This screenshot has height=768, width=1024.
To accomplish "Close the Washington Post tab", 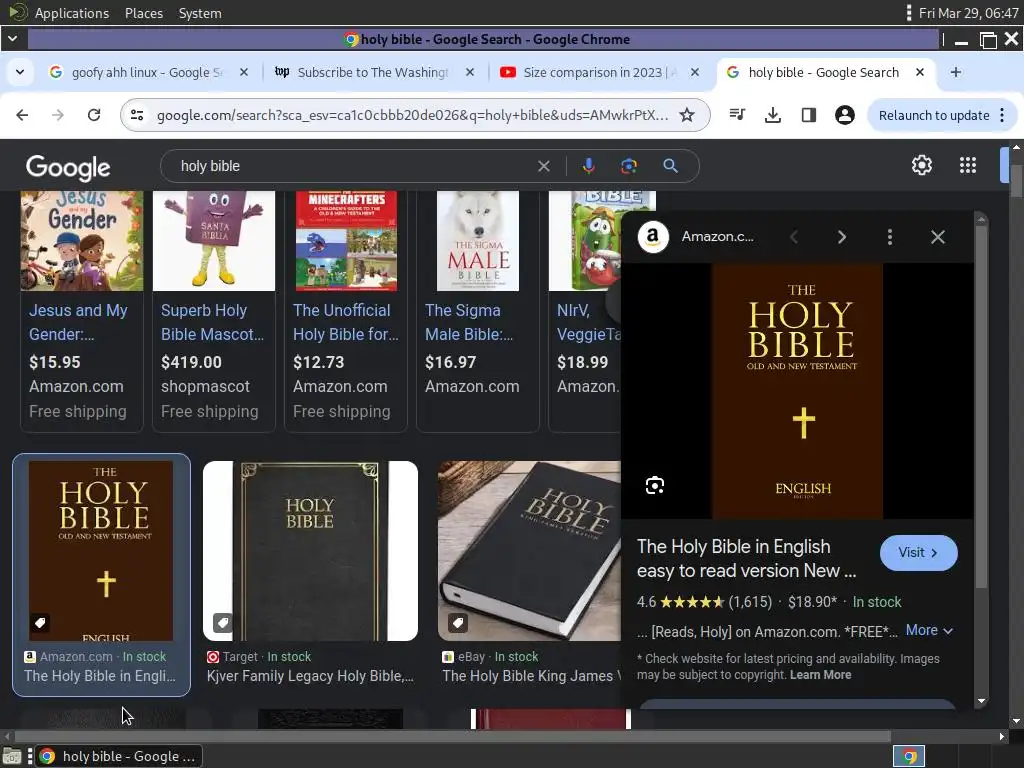I will tap(470, 72).
